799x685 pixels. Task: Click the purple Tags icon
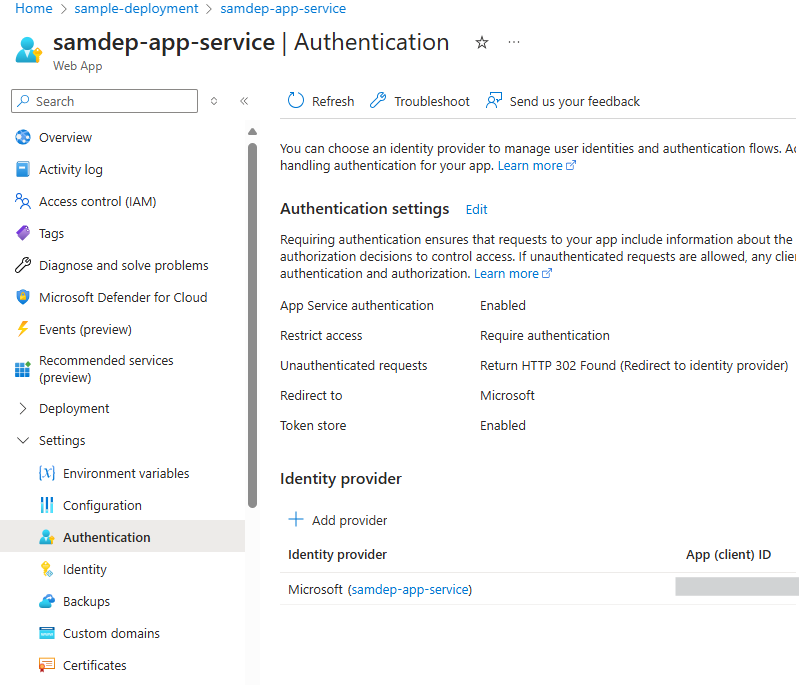23,233
